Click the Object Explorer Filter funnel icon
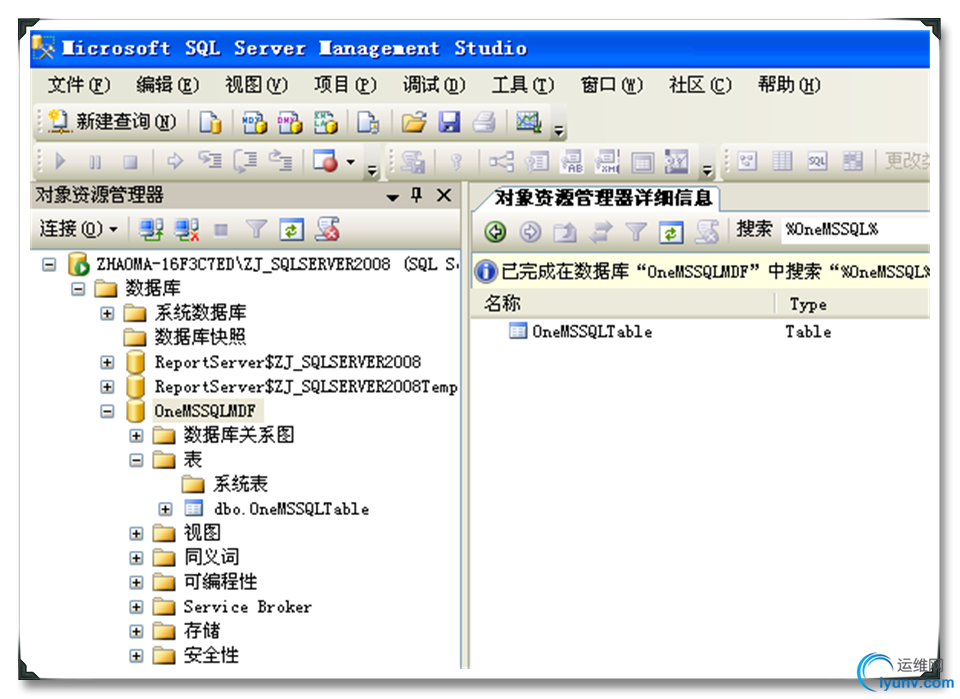 pos(256,230)
